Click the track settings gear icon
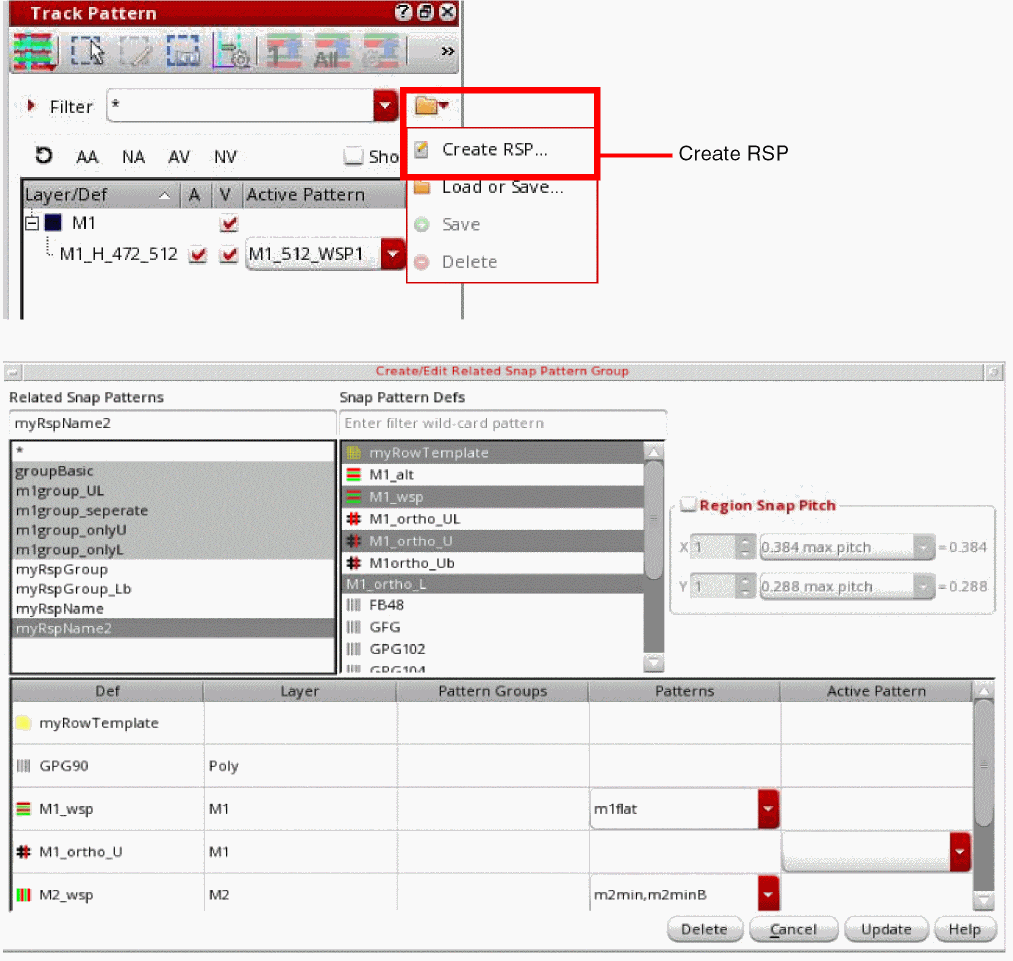Image resolution: width=1013 pixels, height=961 pixels. tap(234, 51)
